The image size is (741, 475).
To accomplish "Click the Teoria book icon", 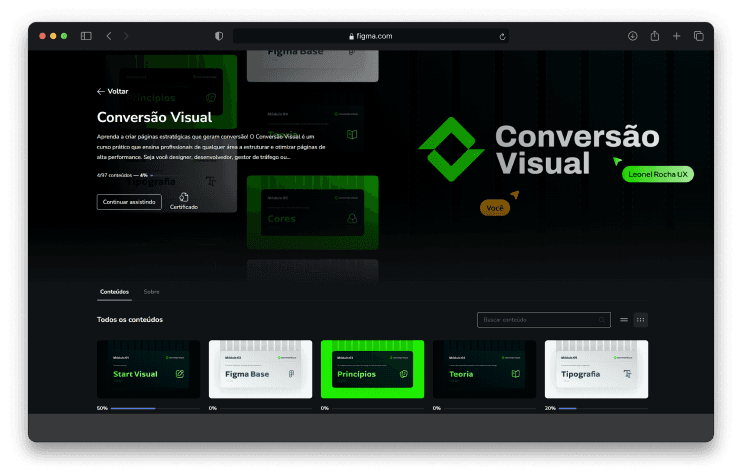I will coord(516,374).
